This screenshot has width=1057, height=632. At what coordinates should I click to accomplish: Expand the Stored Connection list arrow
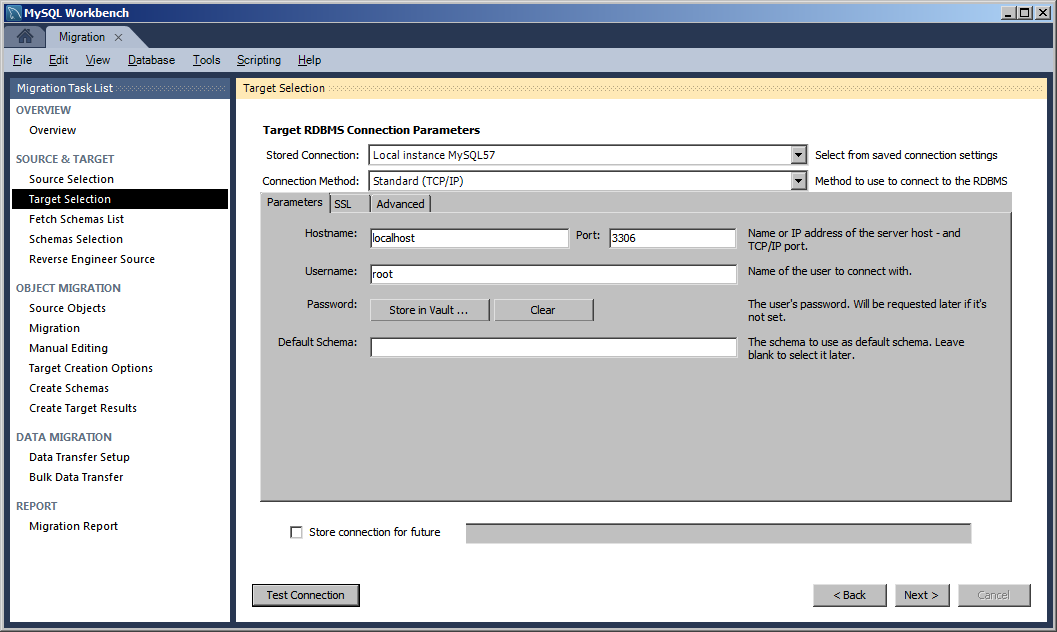click(797, 155)
